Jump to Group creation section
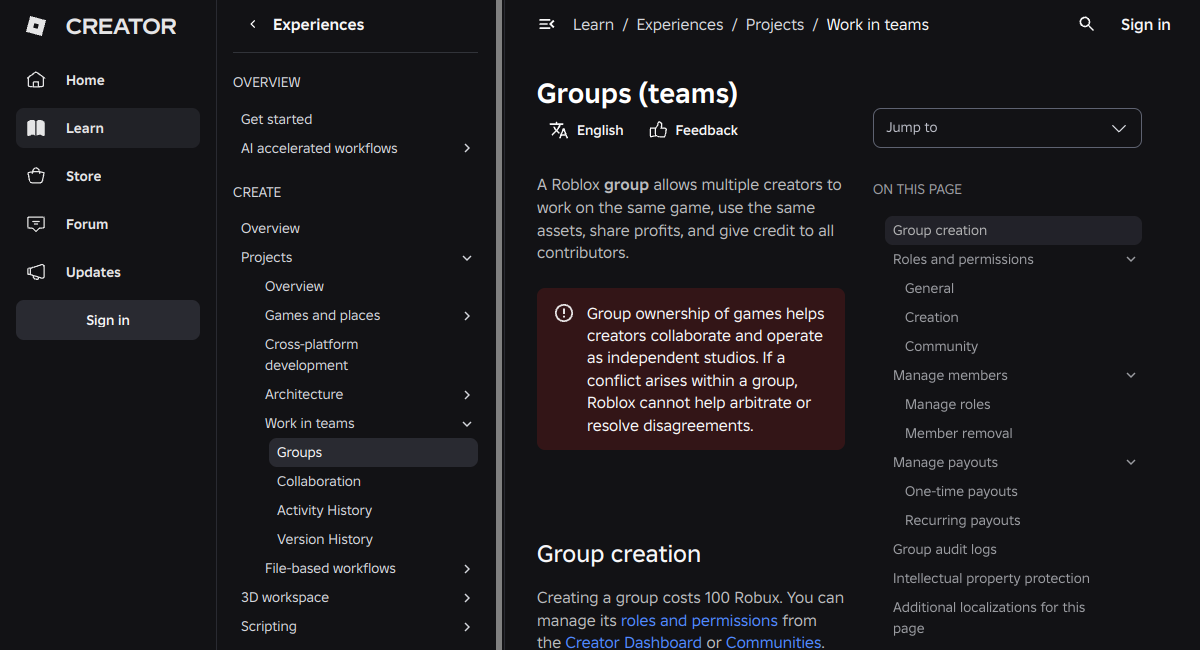The width and height of the screenshot is (1200, 650). [x=1013, y=230]
